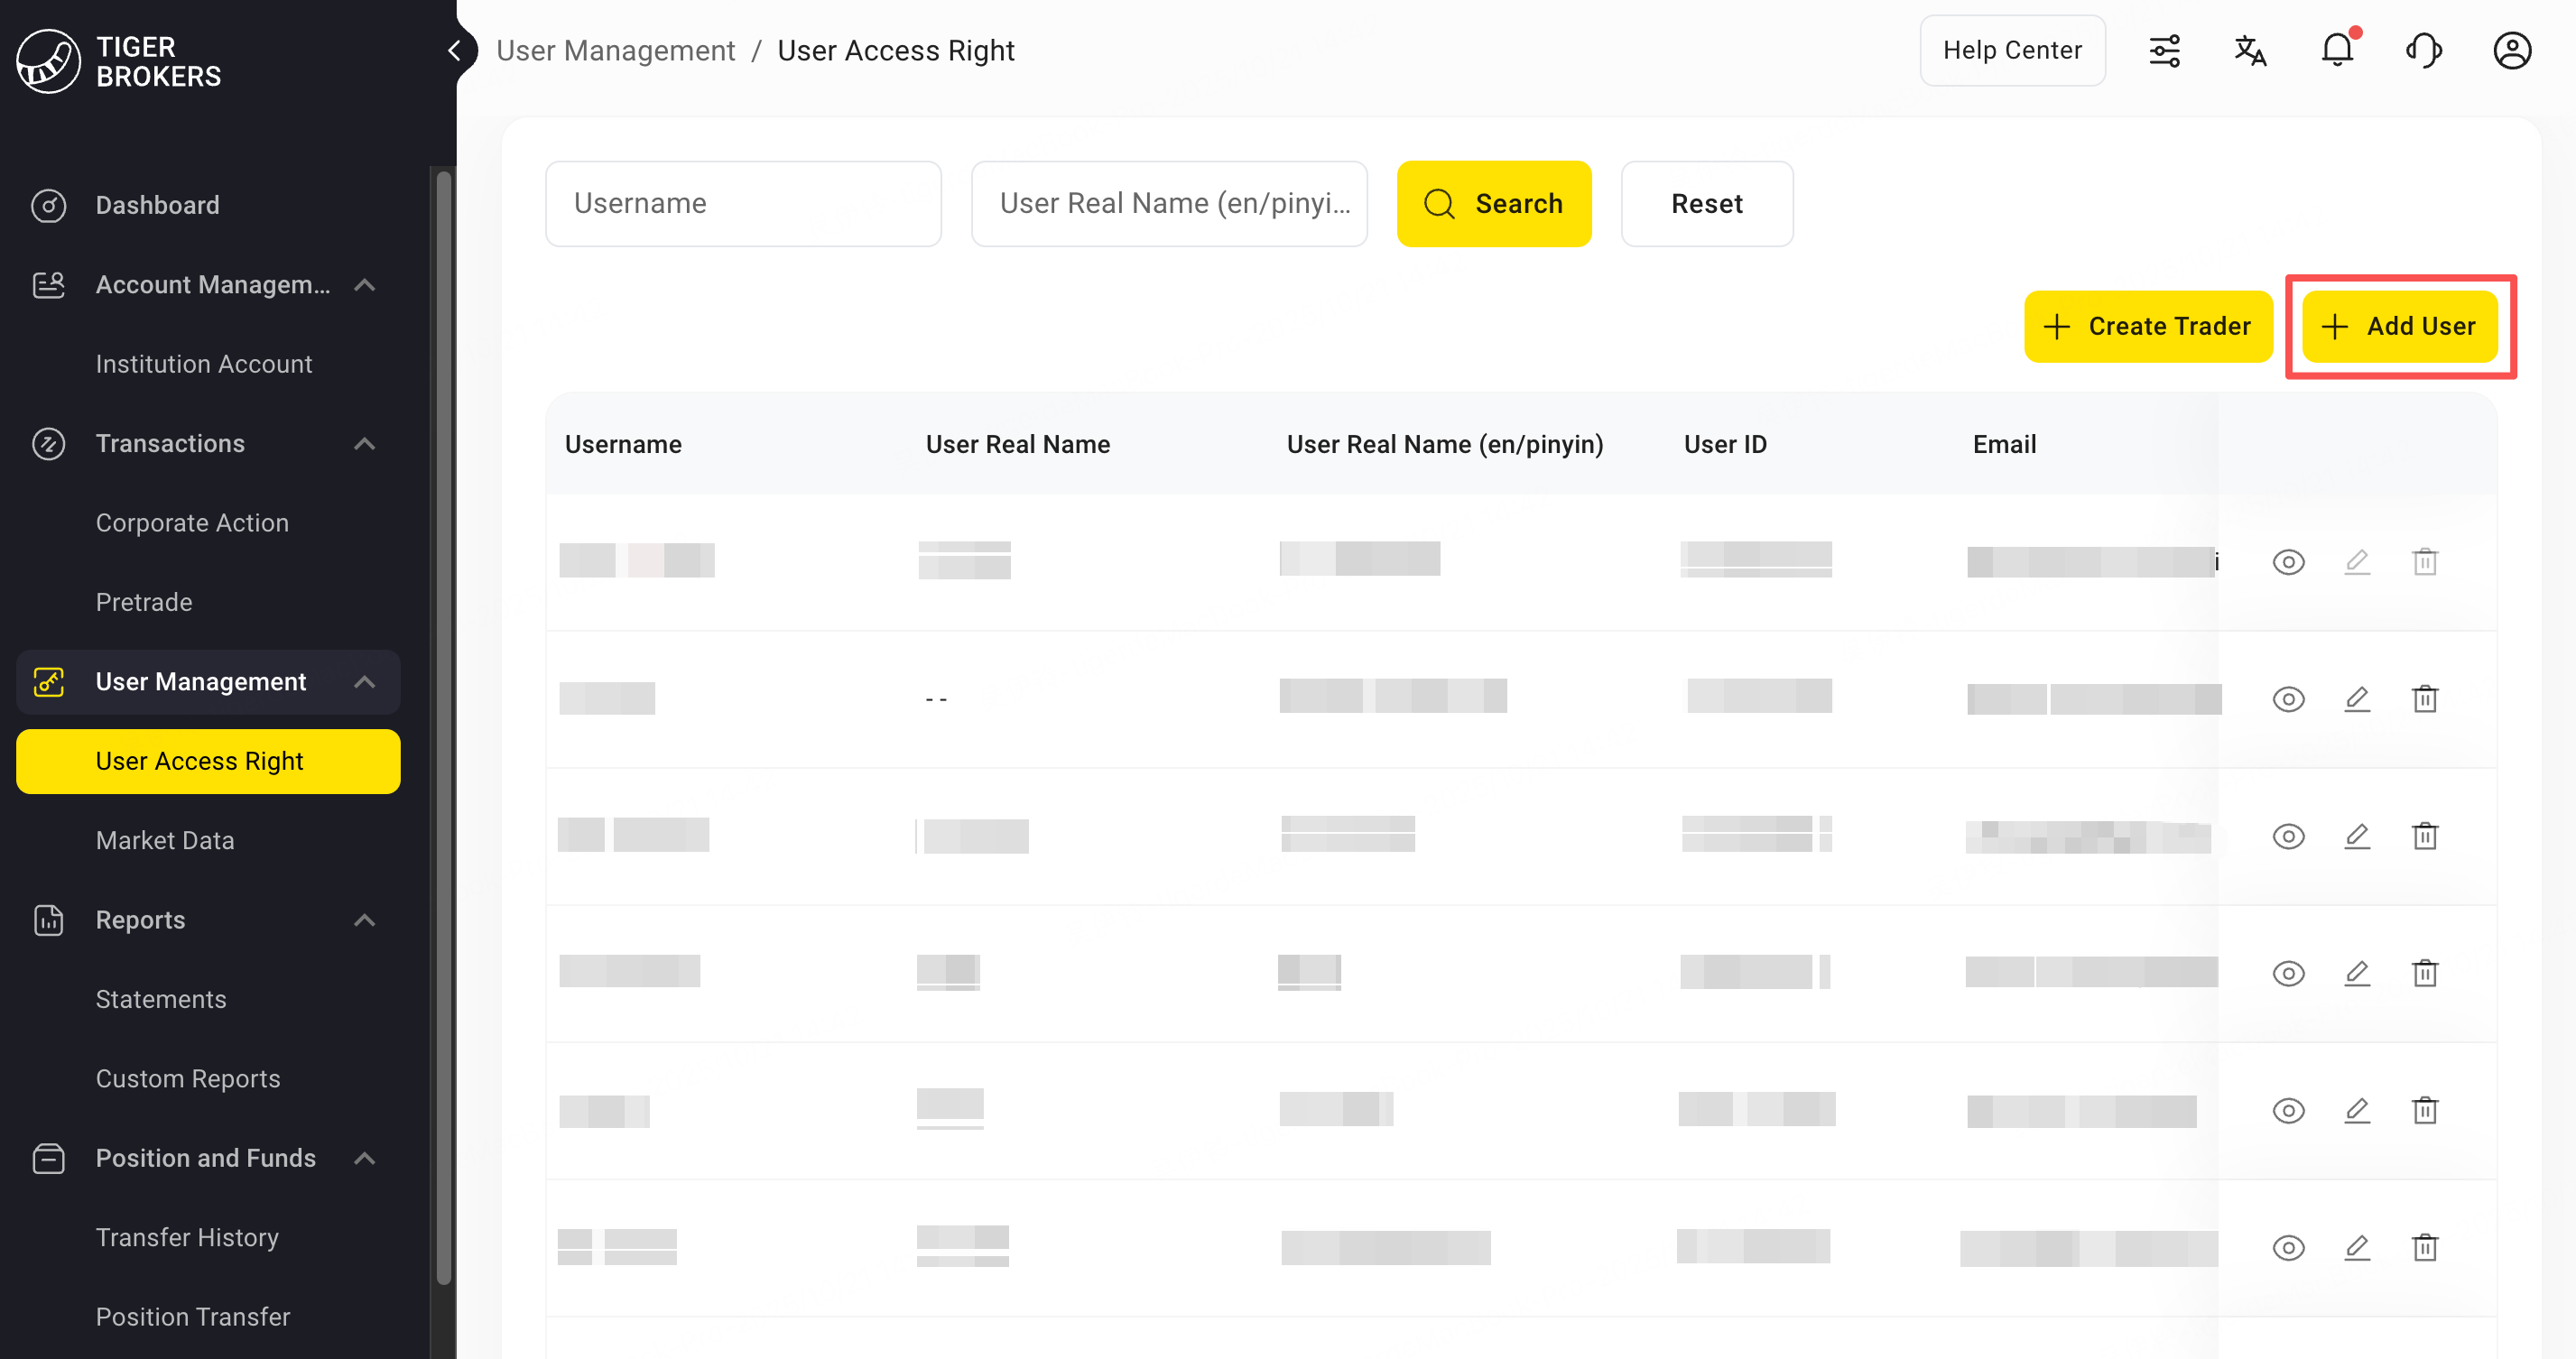This screenshot has height=1359, width=2576.
Task: Delete the third row user with trash icon
Action: coord(2425,835)
